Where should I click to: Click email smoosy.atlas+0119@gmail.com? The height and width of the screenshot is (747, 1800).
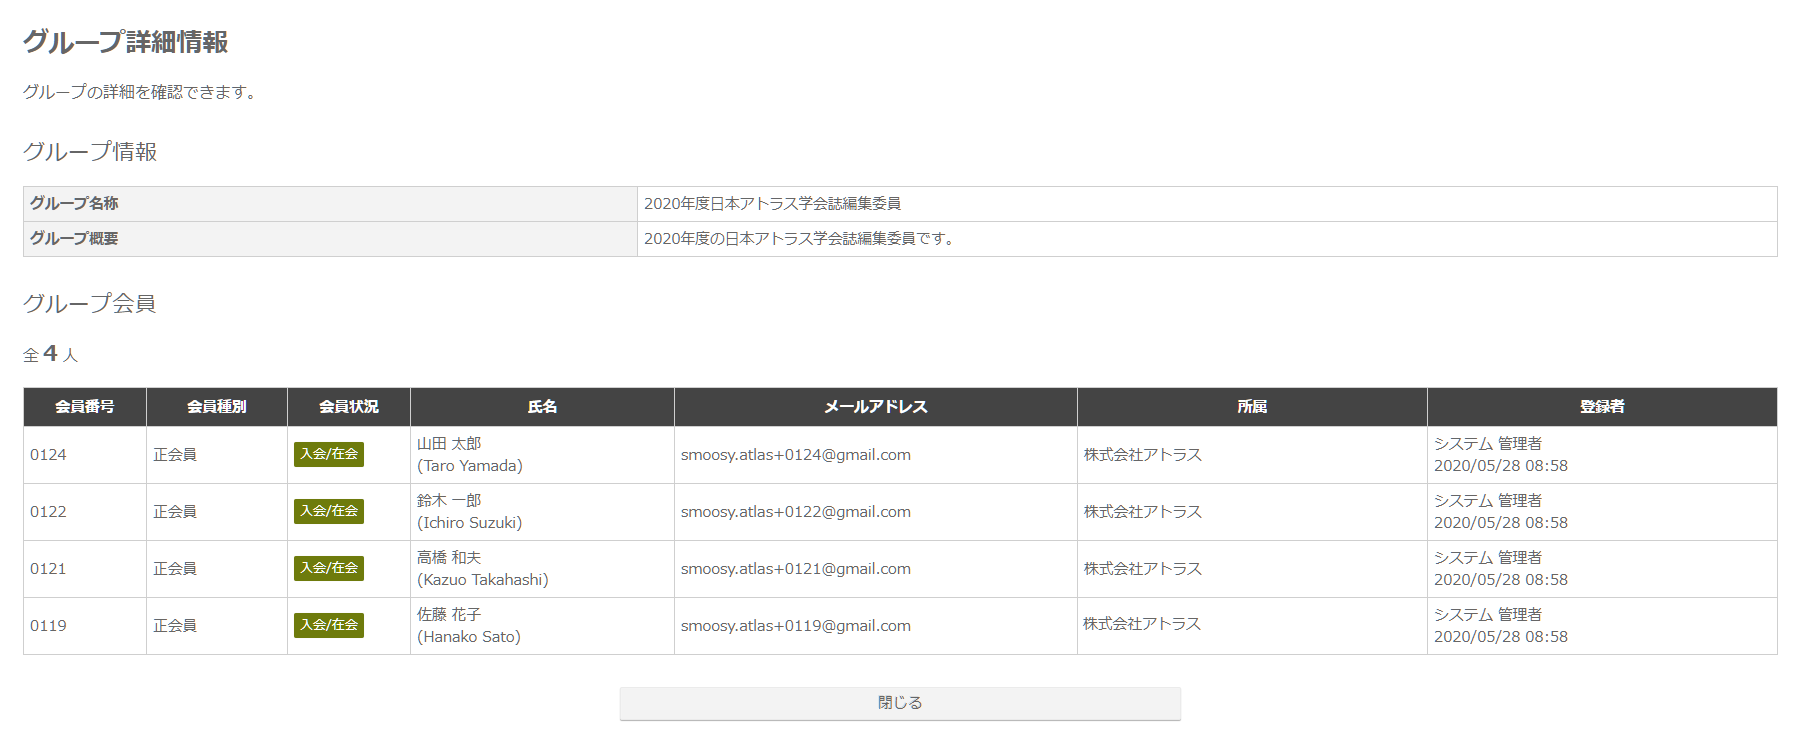click(796, 626)
